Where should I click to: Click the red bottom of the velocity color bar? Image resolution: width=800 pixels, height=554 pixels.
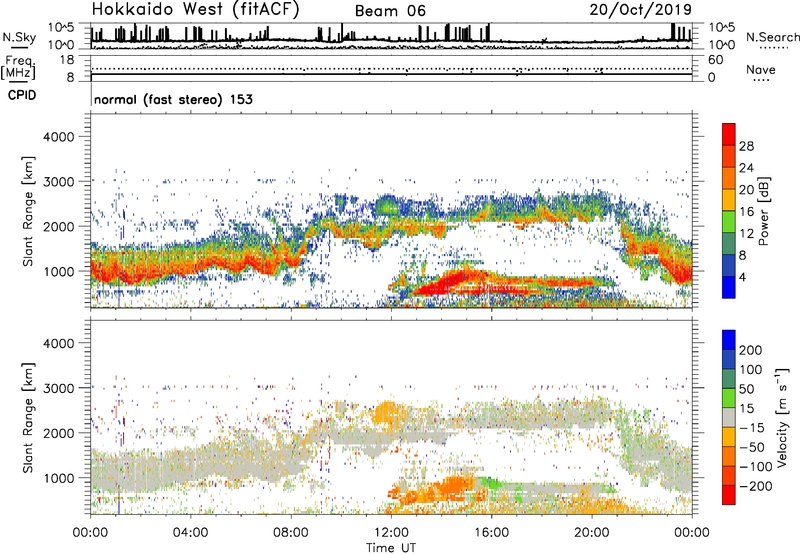(x=729, y=495)
